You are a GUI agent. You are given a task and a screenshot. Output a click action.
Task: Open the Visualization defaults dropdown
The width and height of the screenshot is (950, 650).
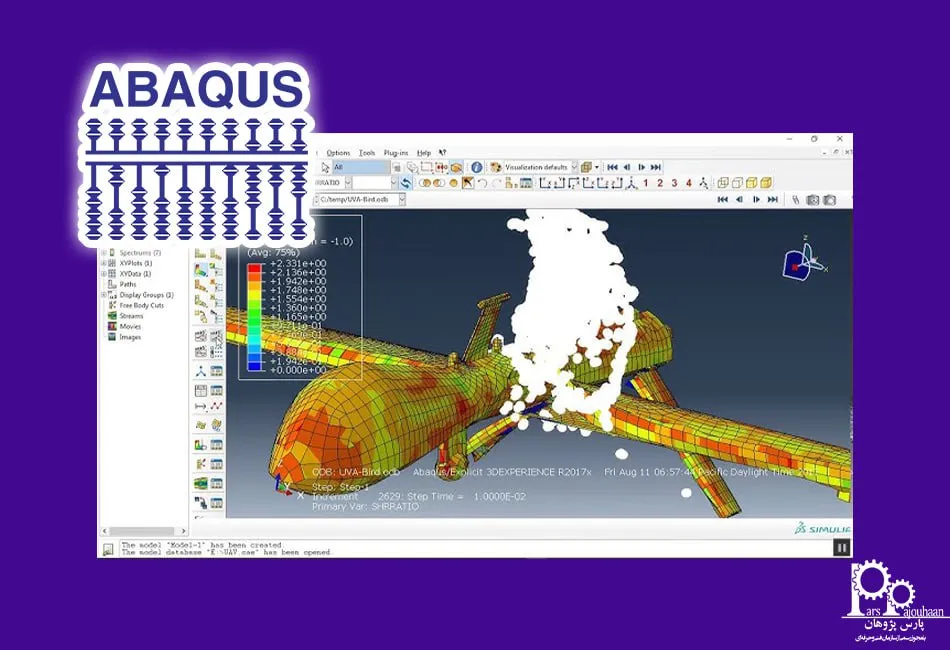[573, 168]
